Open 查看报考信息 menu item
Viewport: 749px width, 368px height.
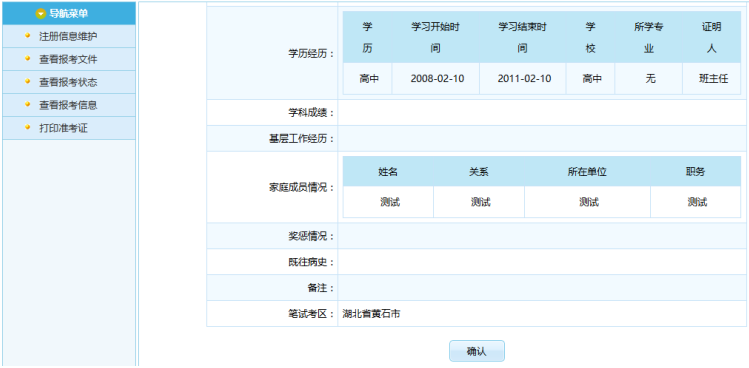tap(68, 105)
